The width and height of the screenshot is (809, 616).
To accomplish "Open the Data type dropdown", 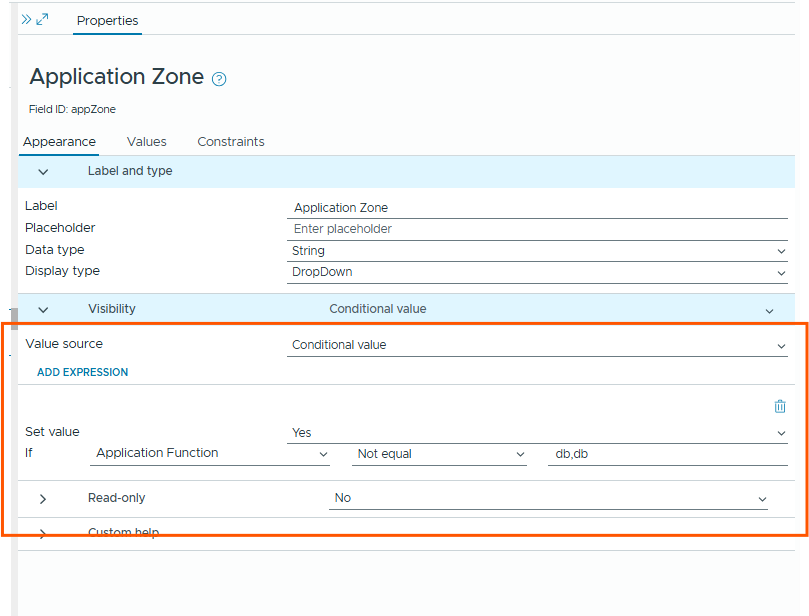I will [x=537, y=251].
